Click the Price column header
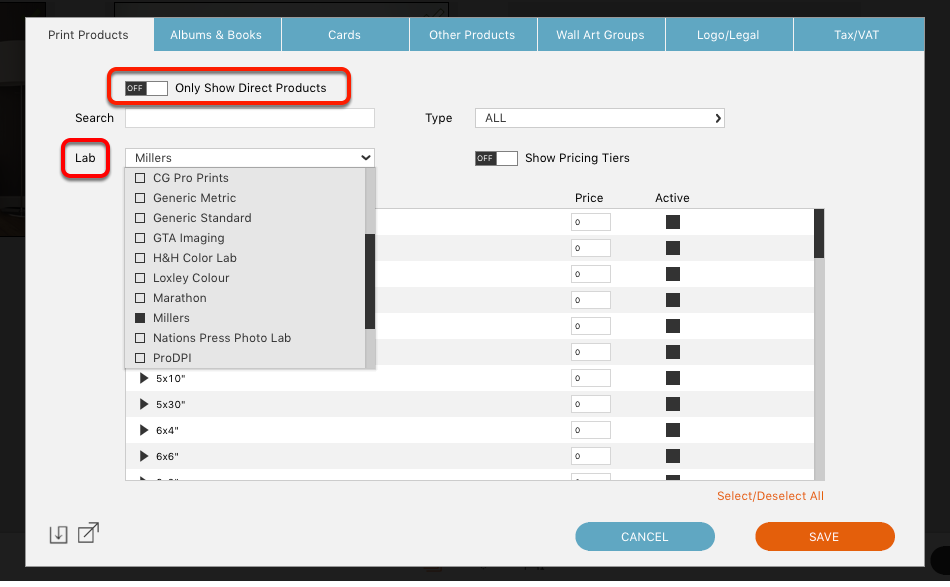950x587 pixels. pyautogui.click(x=589, y=198)
